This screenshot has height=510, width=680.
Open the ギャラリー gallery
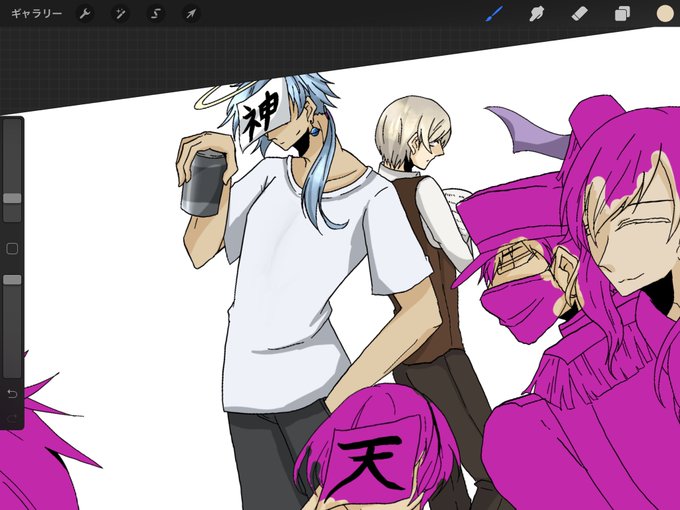36,14
